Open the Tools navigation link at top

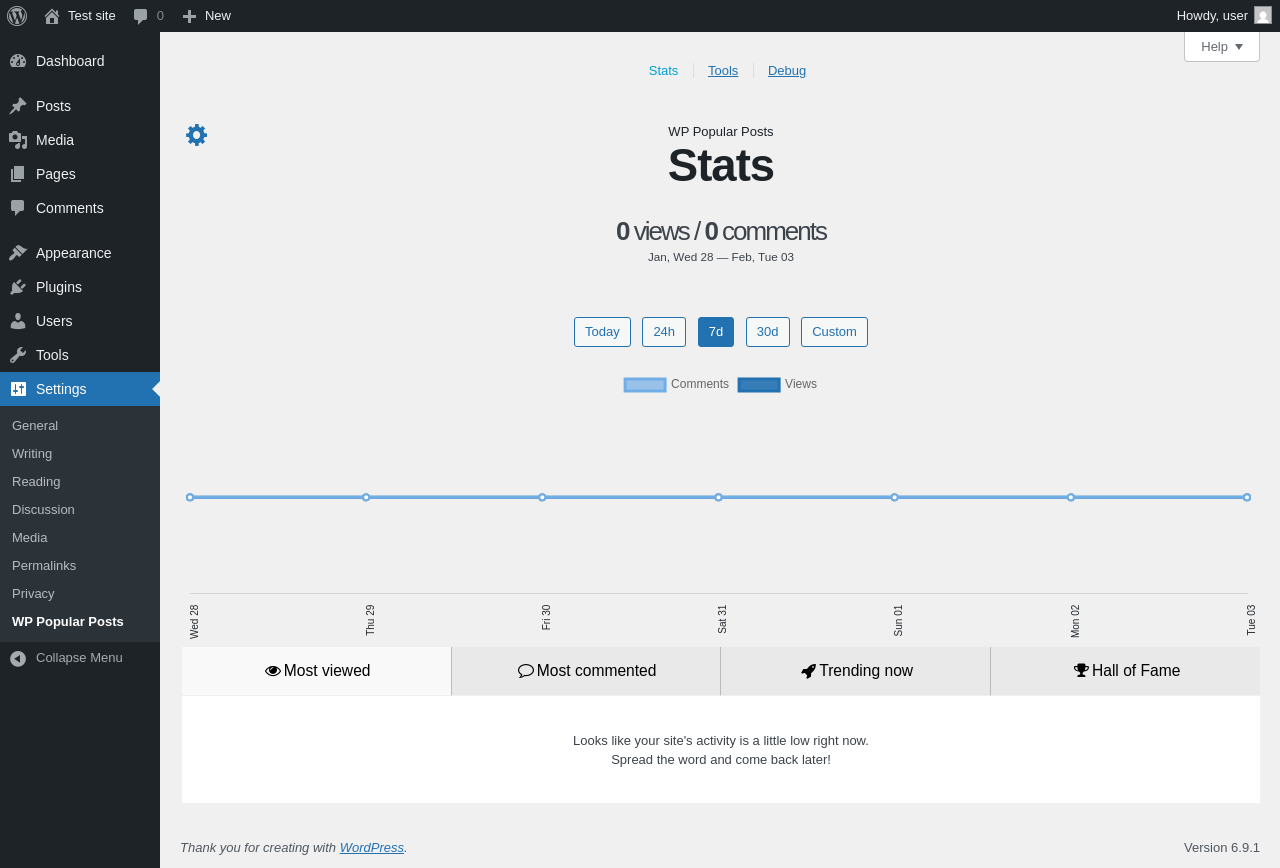[723, 71]
